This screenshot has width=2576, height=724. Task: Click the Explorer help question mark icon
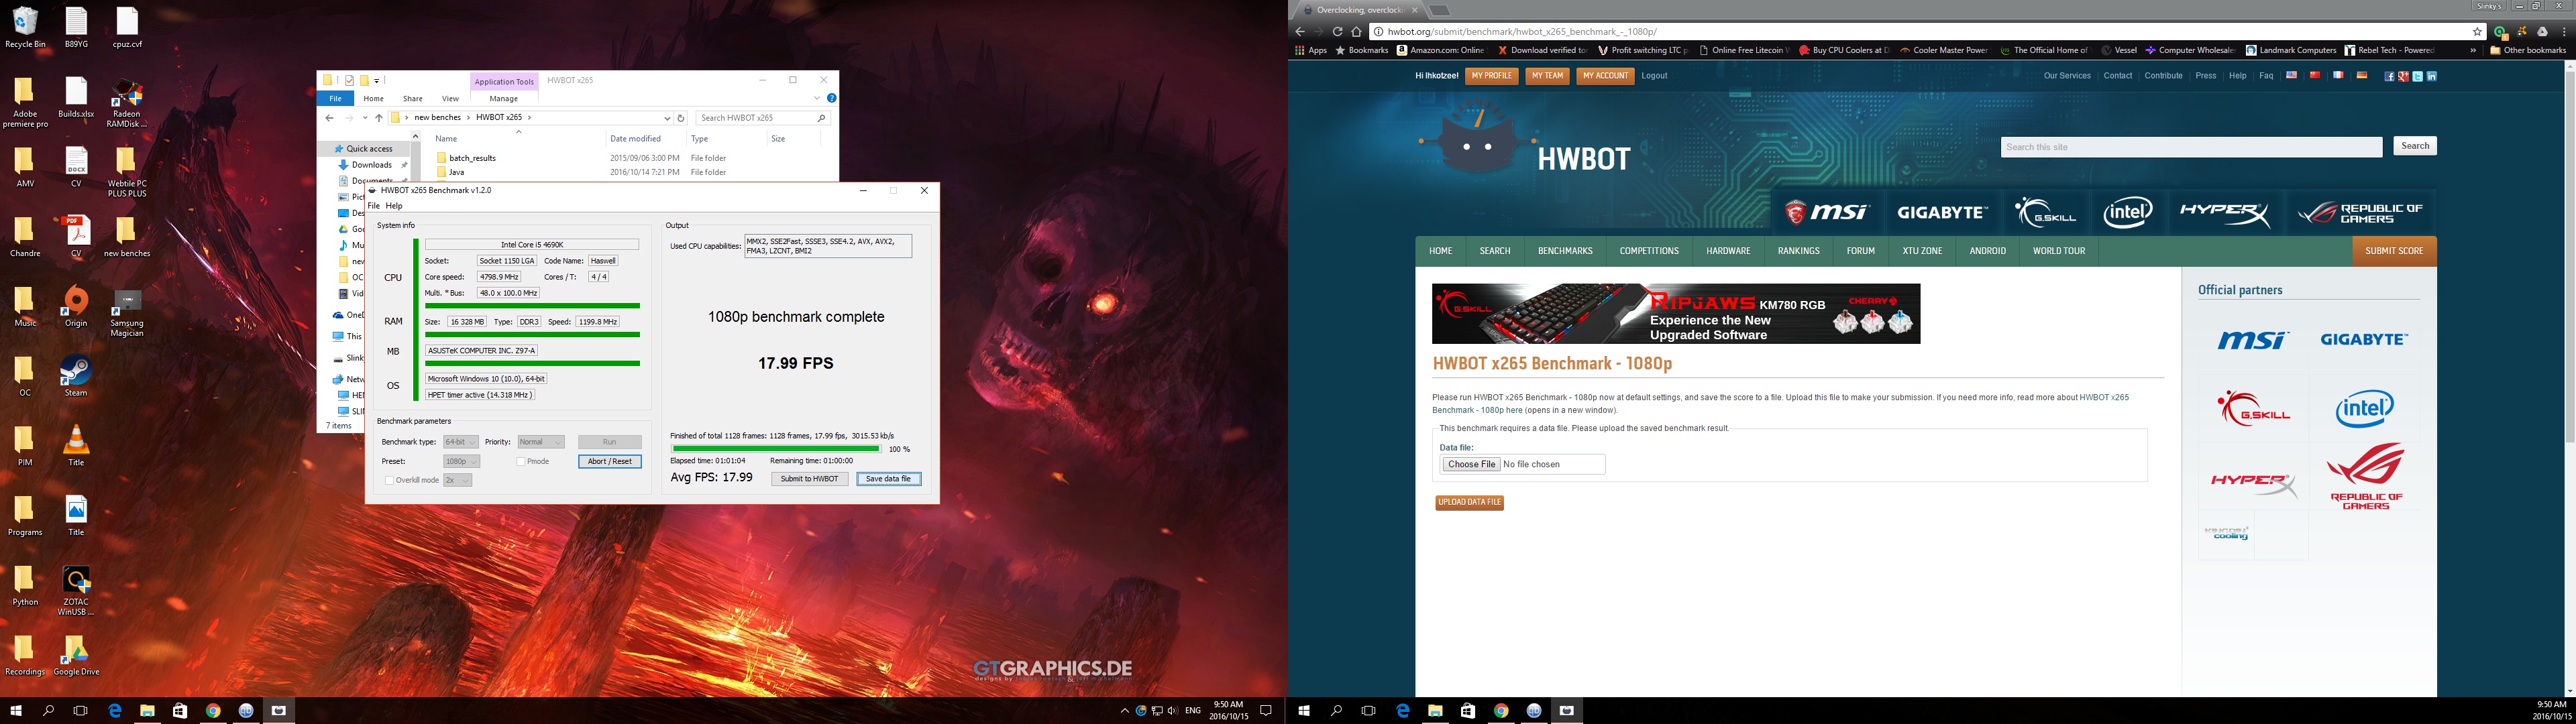pyautogui.click(x=831, y=98)
